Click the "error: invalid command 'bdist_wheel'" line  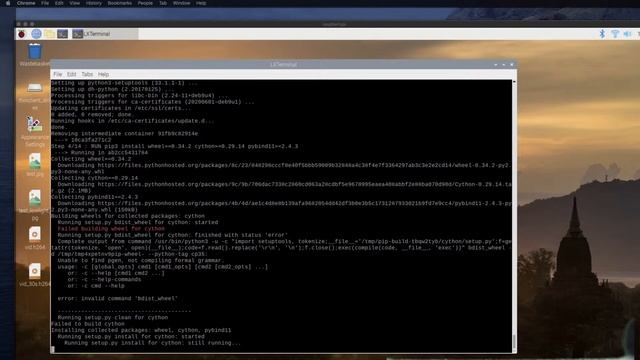[x=118, y=298]
